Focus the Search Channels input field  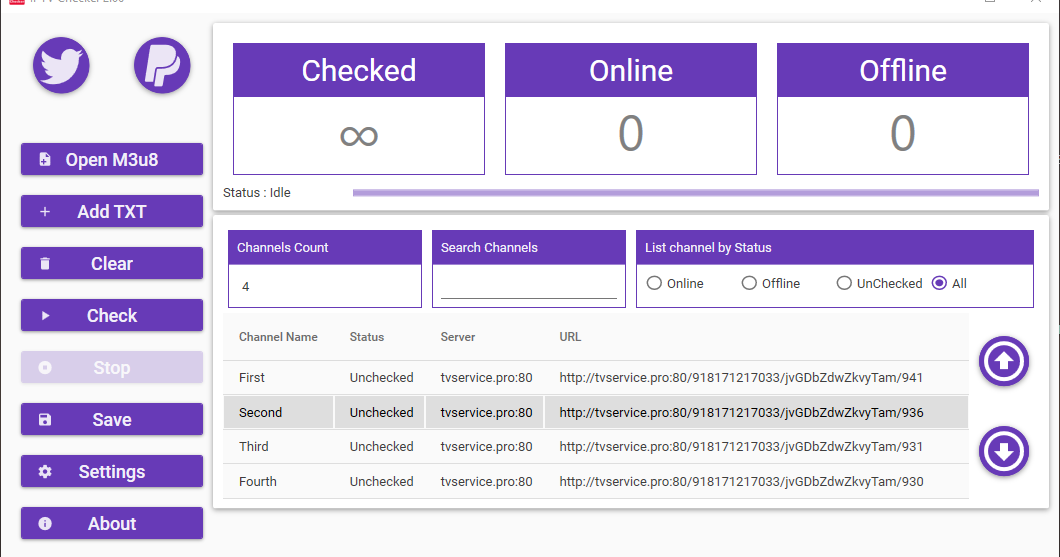[528, 287]
